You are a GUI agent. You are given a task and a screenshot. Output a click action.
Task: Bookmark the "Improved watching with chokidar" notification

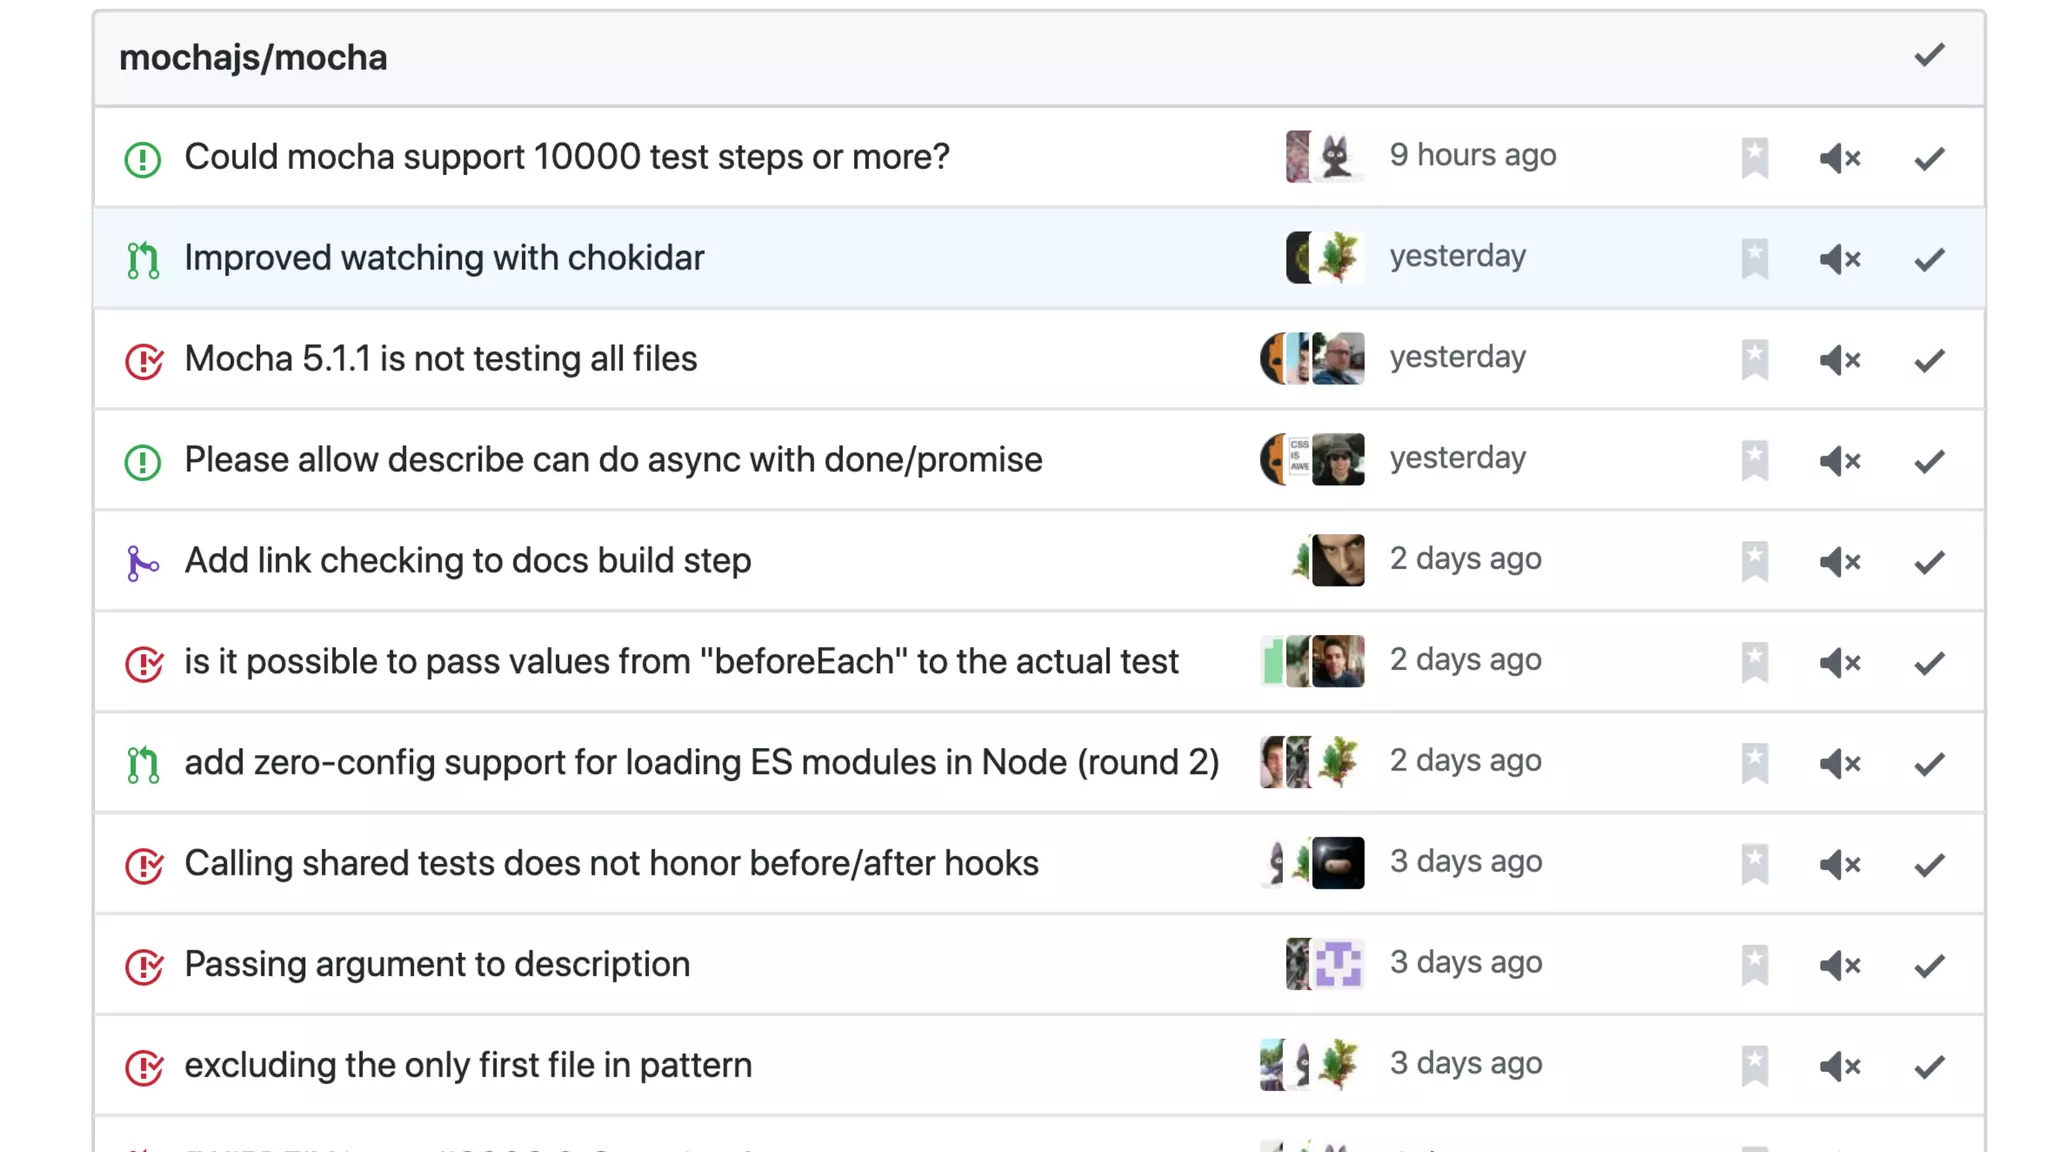tap(1754, 258)
